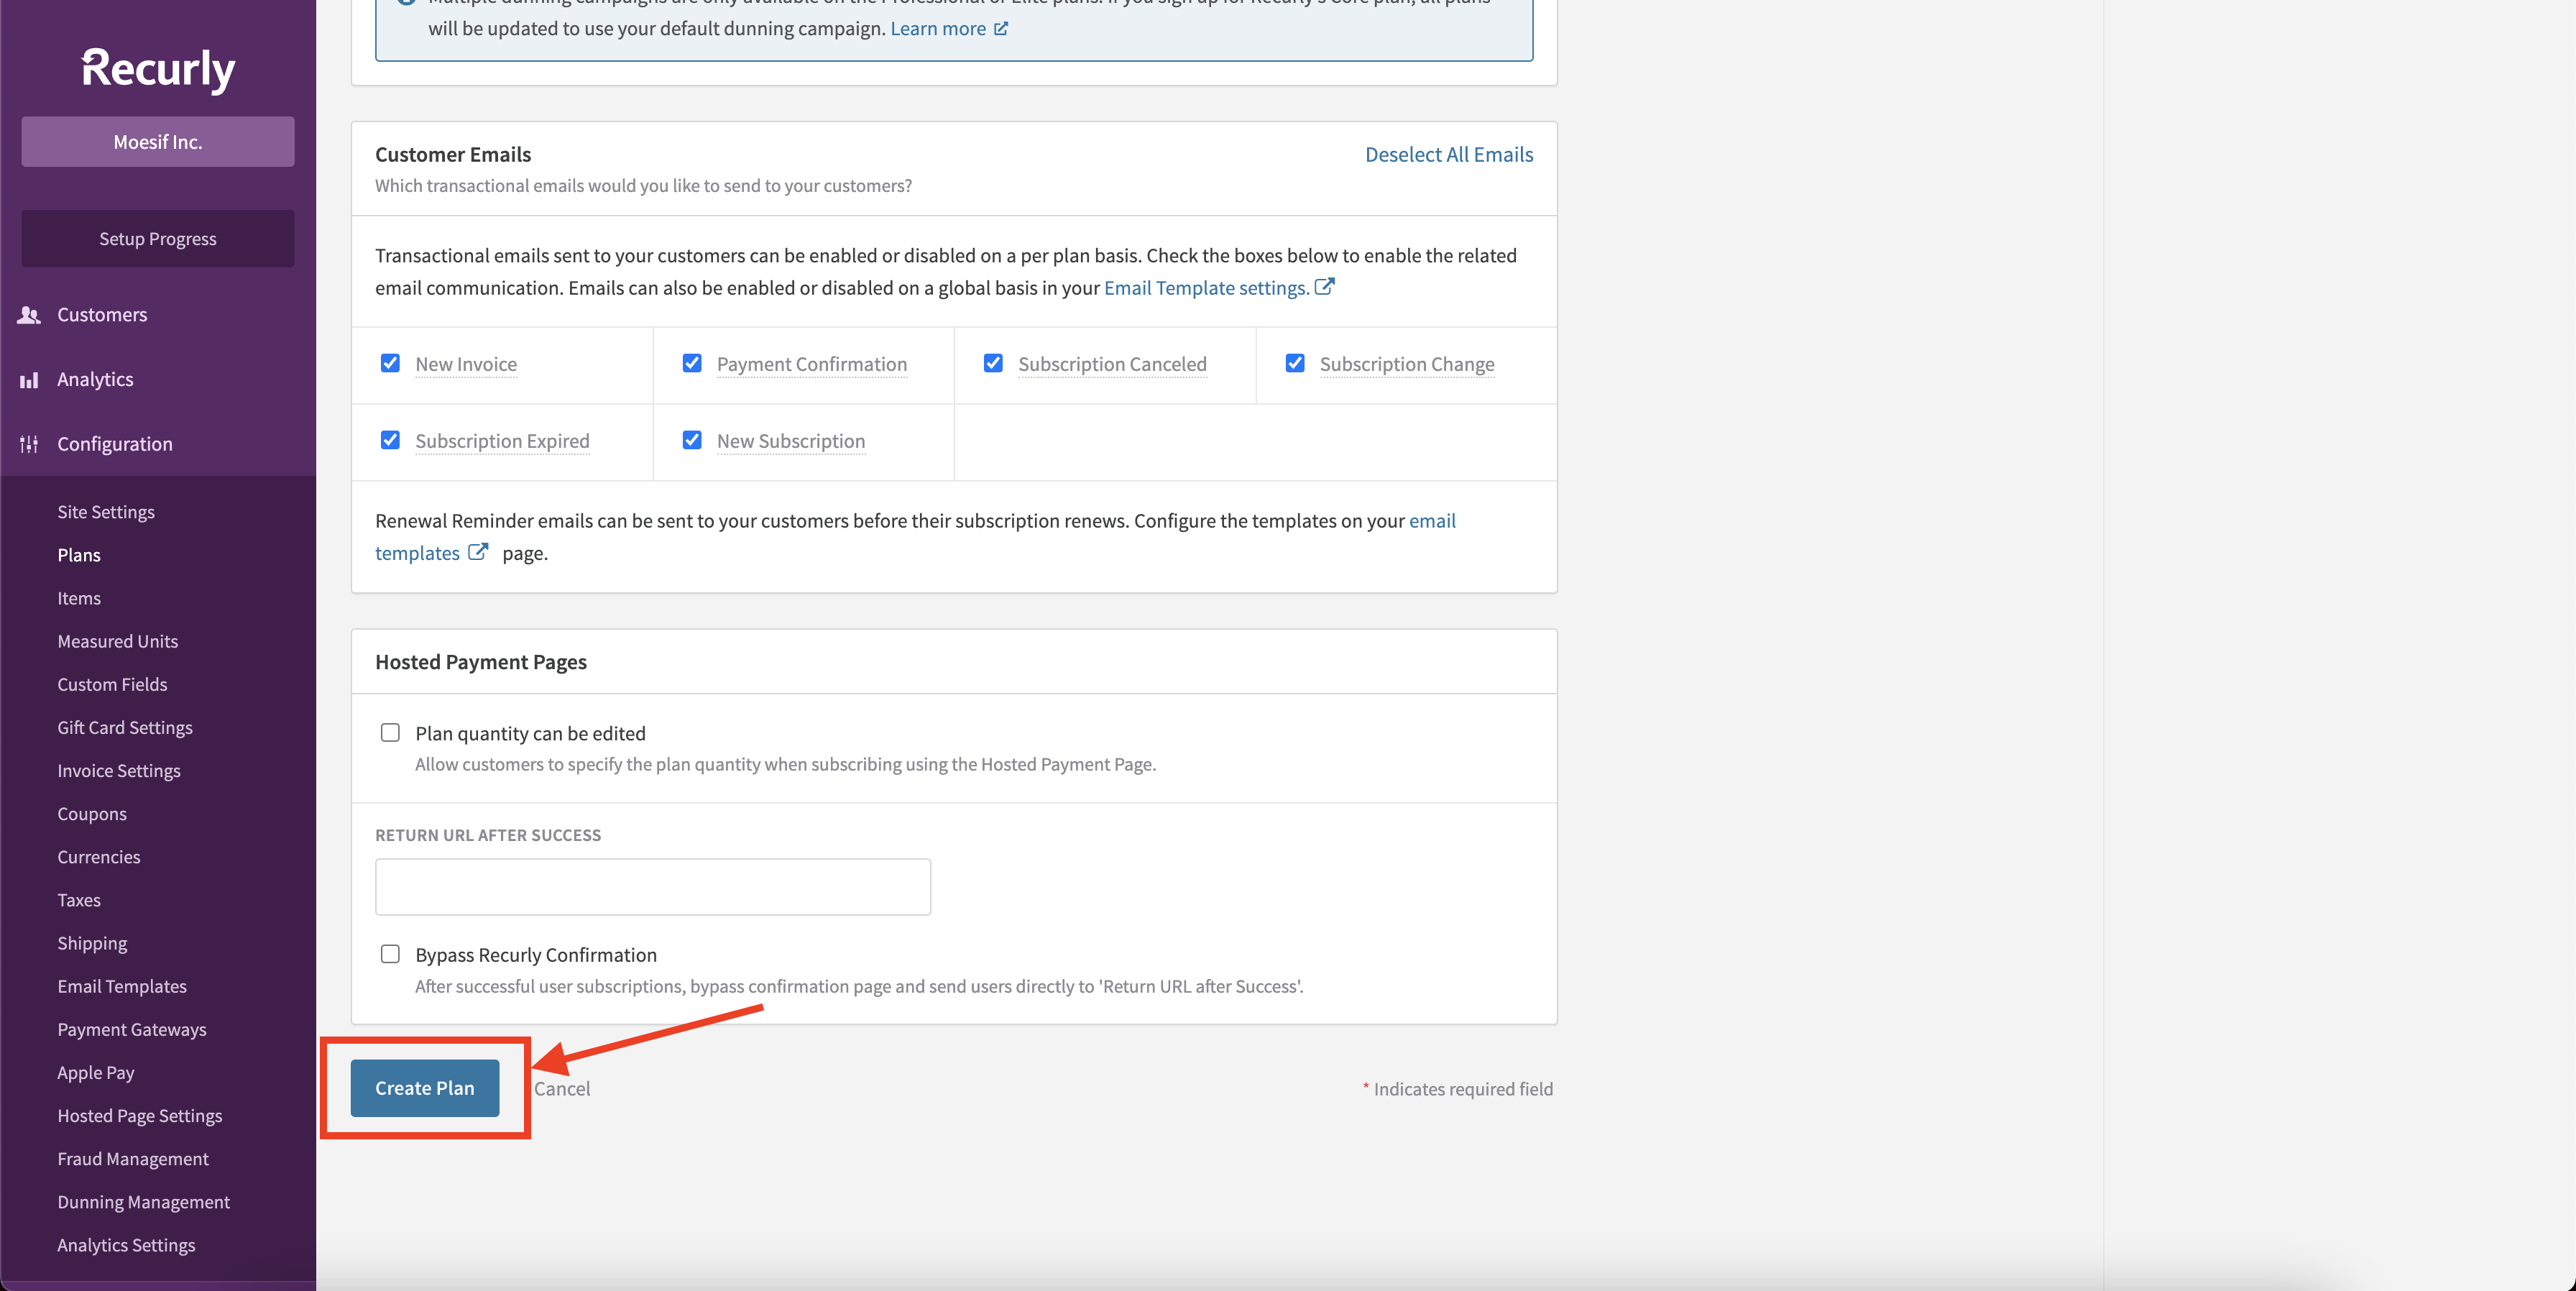Image resolution: width=2576 pixels, height=1291 pixels.
Task: Expand the Analytics sidebar section
Action: point(95,380)
